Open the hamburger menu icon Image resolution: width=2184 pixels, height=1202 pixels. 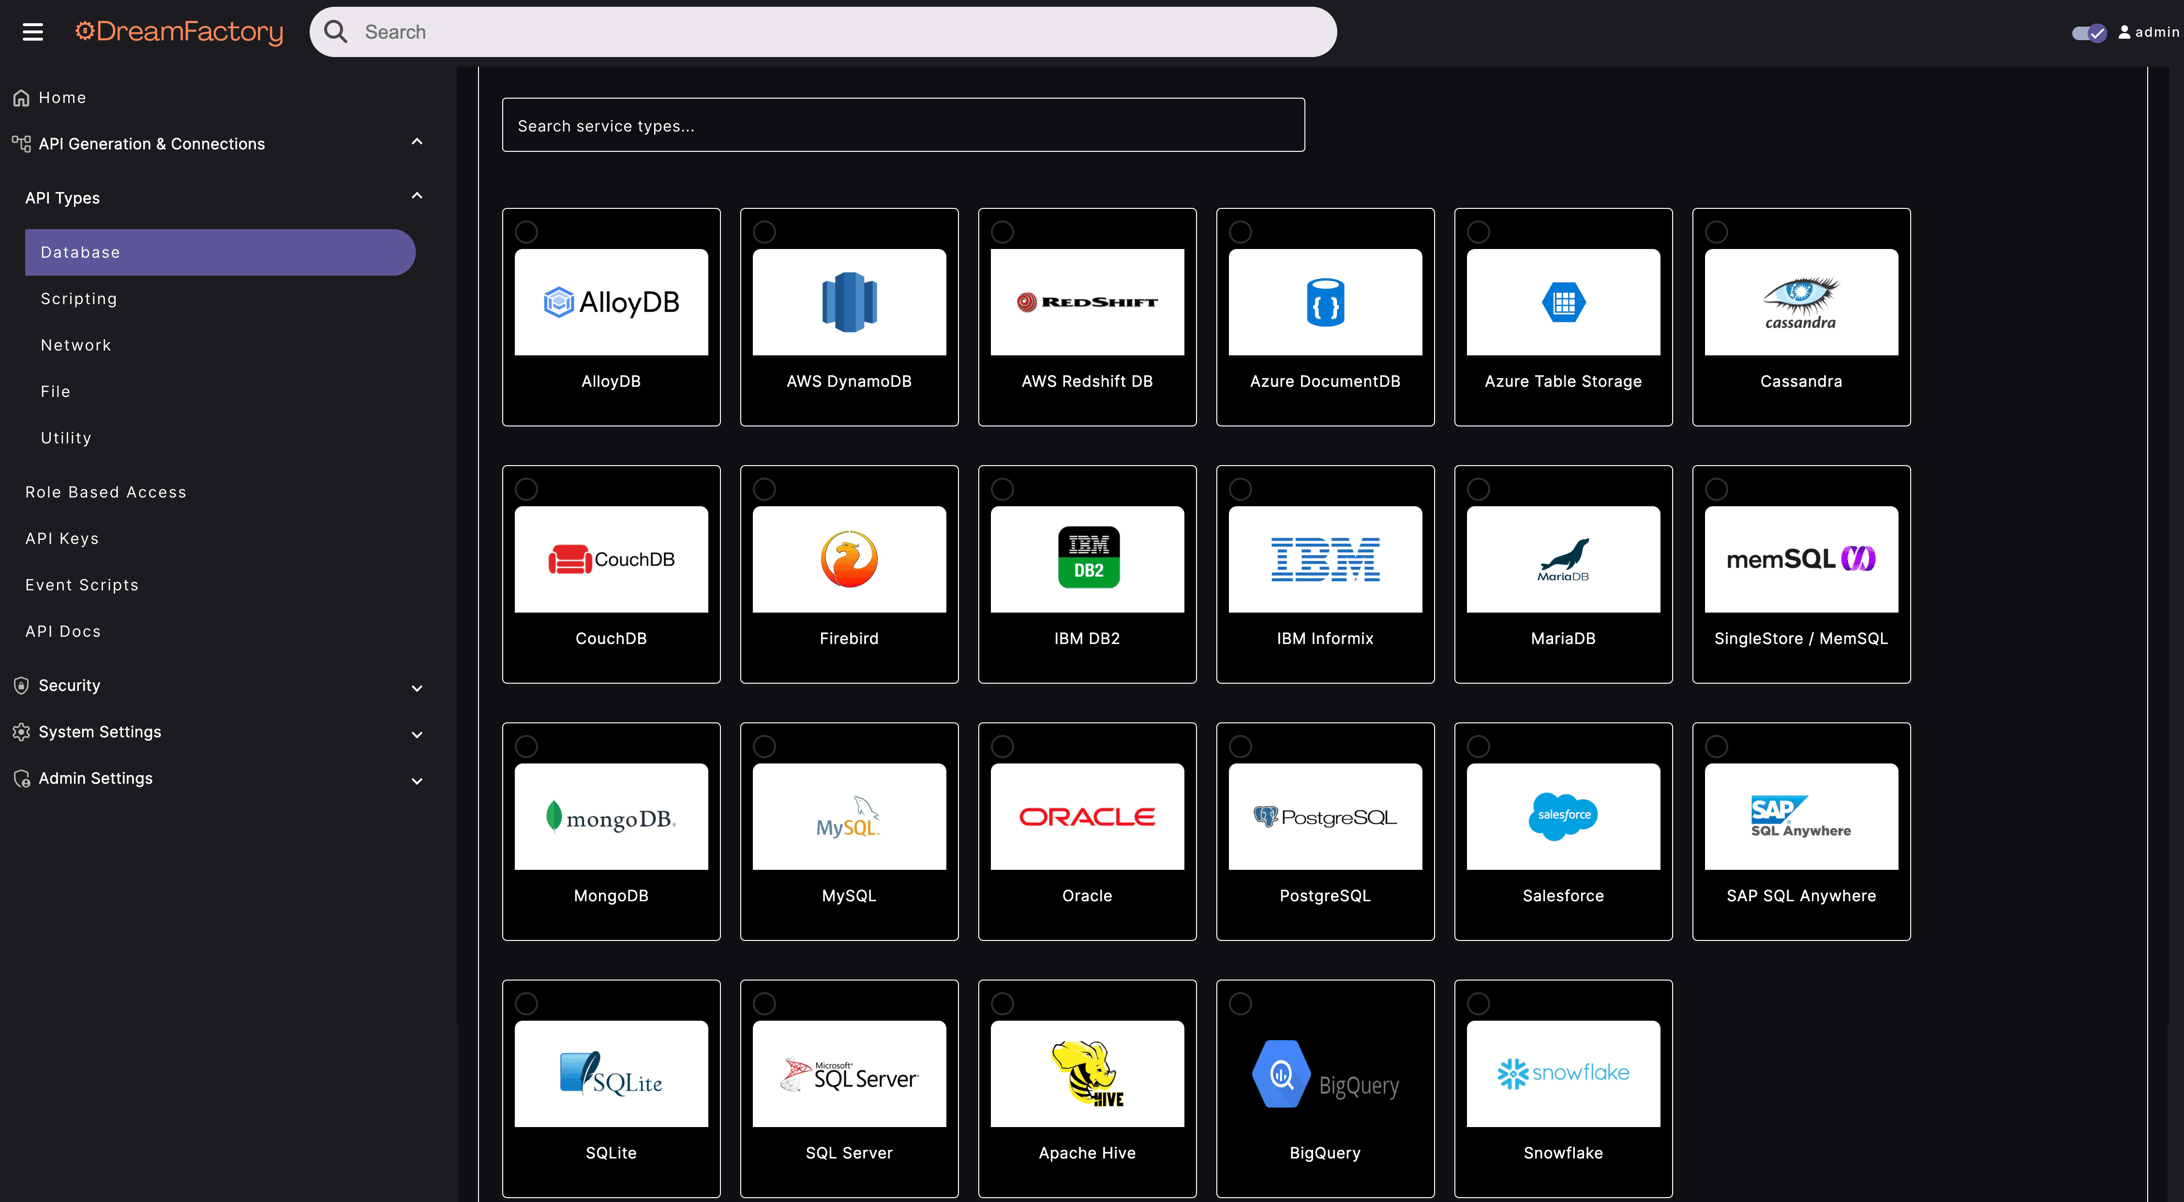(33, 32)
